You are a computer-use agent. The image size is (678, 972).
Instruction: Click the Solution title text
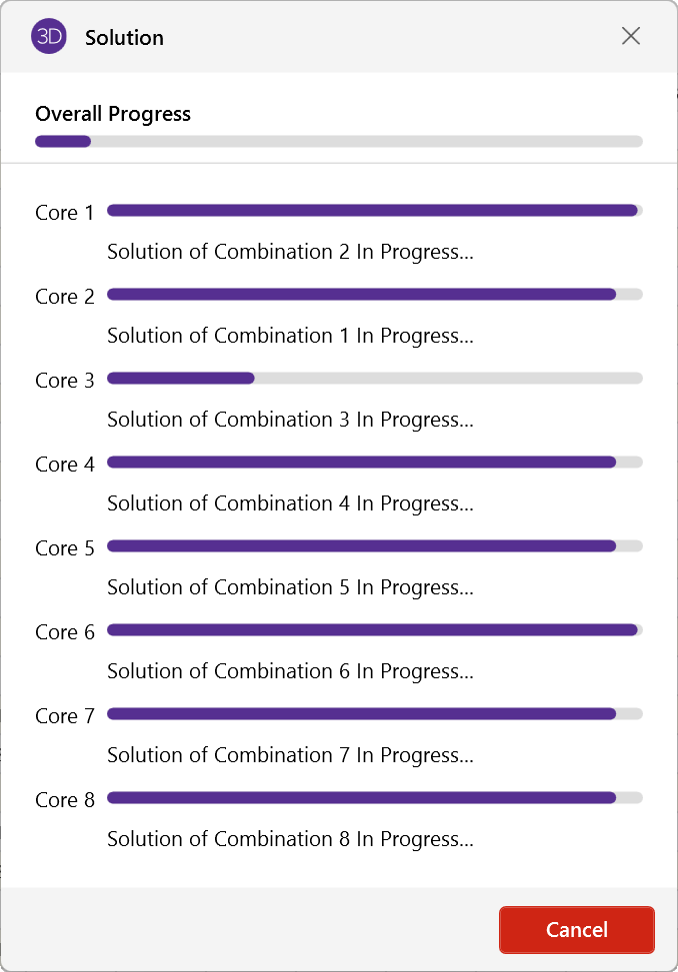124,38
